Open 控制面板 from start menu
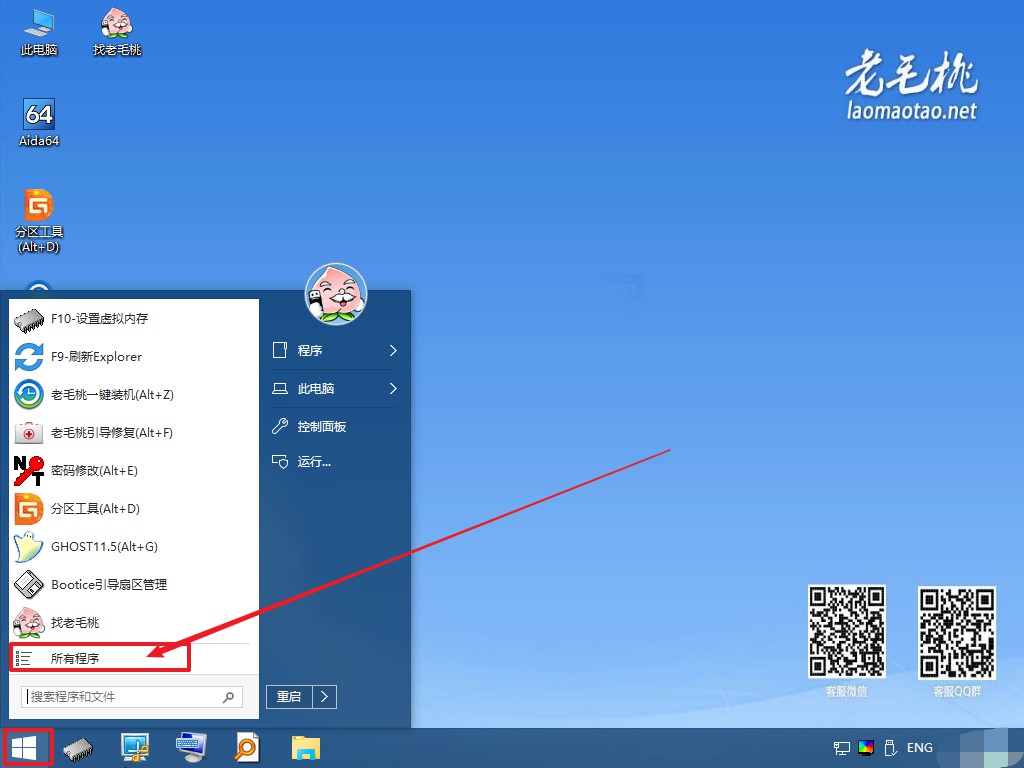The image size is (1024, 768). click(334, 426)
